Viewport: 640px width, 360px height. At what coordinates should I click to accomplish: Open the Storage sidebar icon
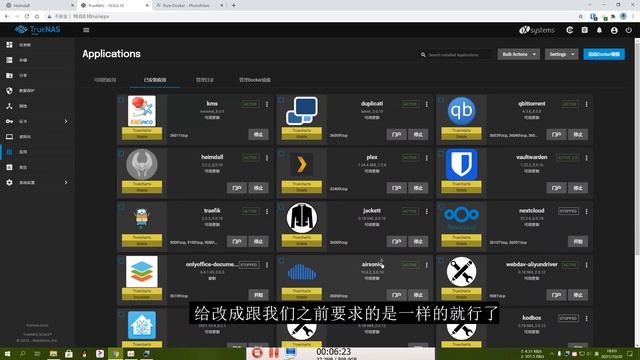tap(9, 60)
